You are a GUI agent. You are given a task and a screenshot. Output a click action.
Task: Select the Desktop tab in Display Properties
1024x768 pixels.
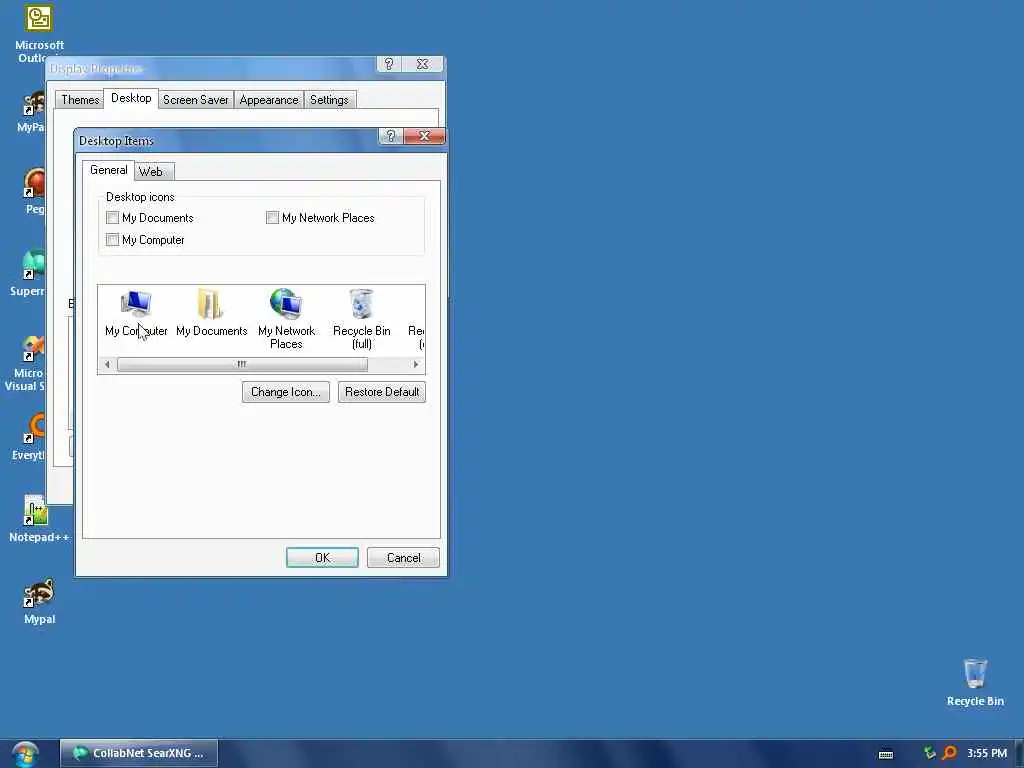point(131,98)
